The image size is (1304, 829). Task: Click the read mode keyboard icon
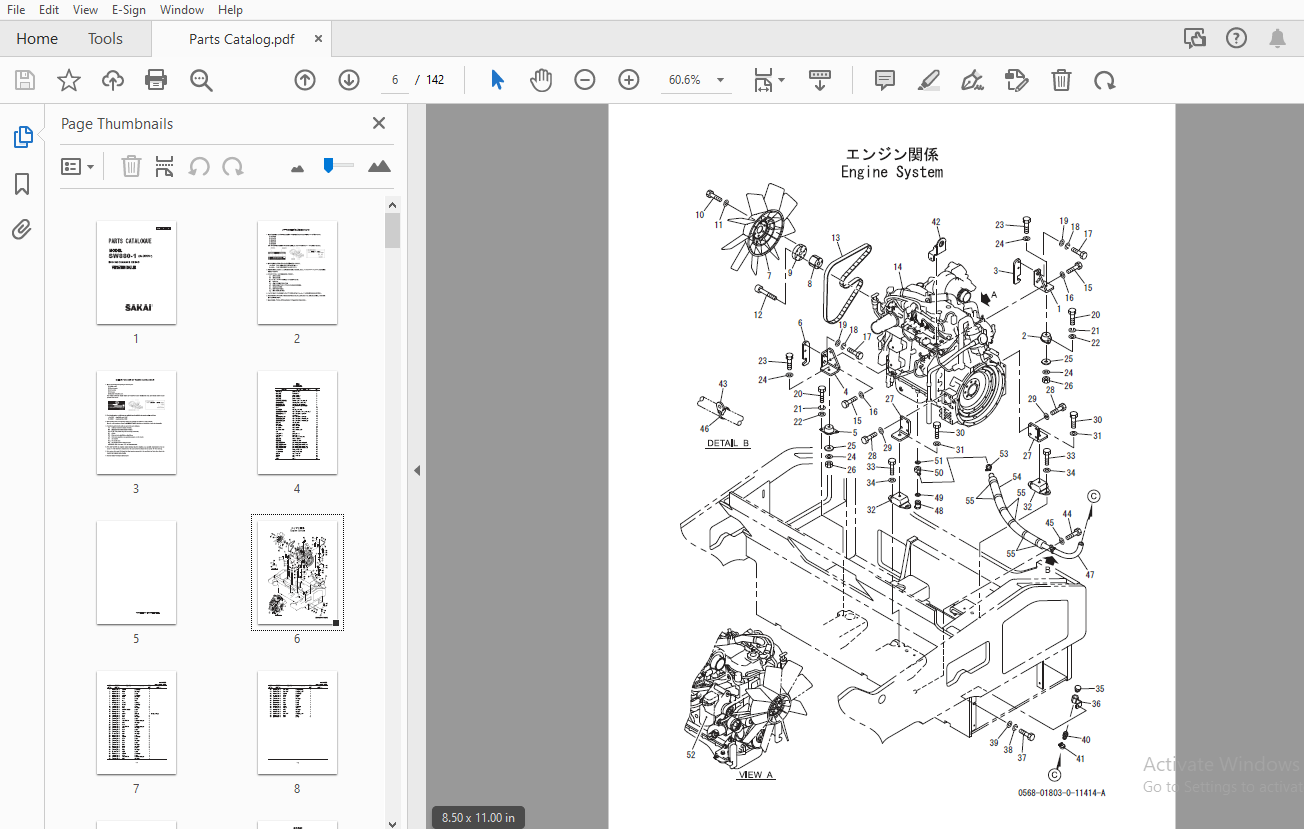click(x=820, y=80)
